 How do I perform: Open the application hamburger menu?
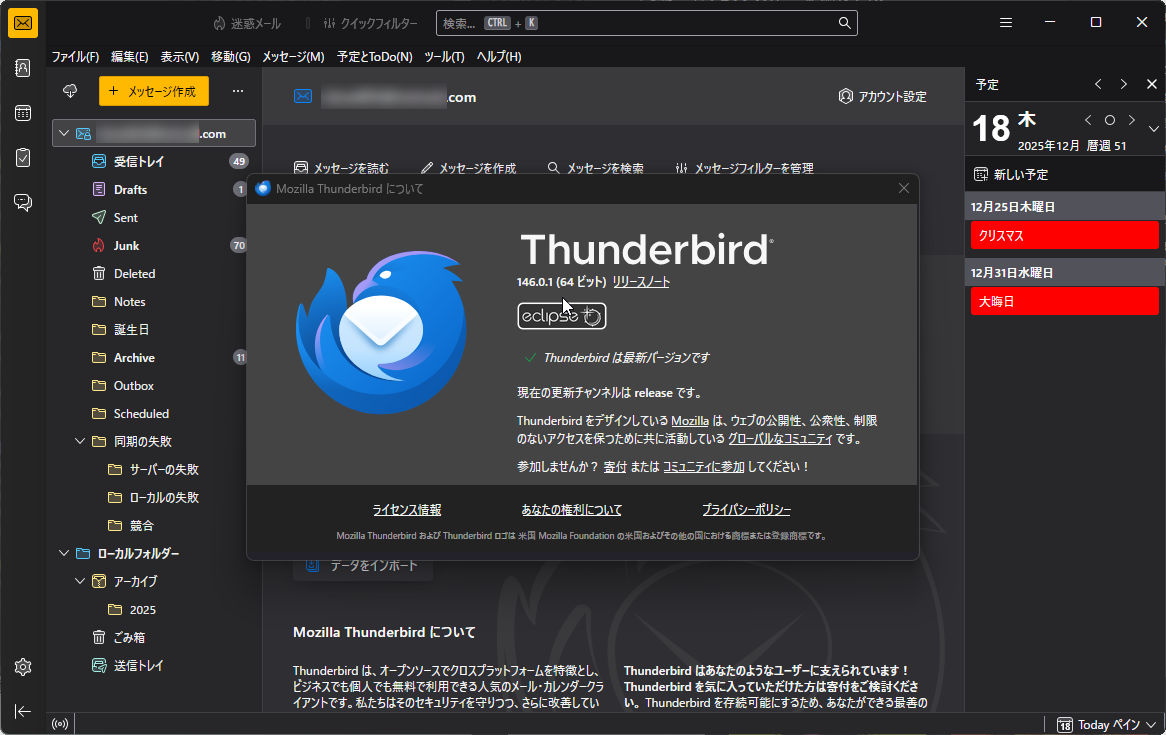pos(1005,22)
